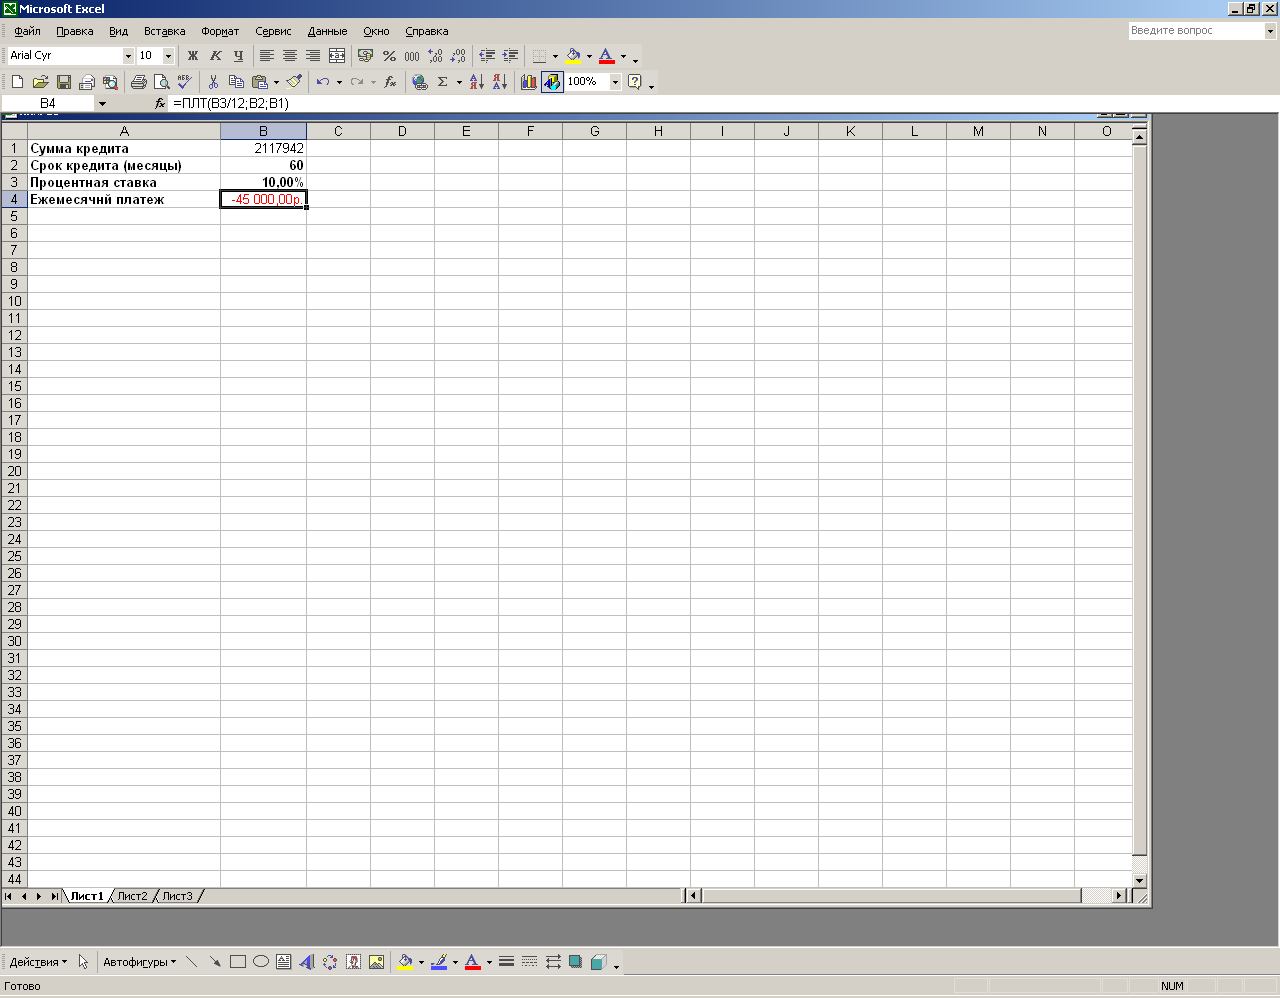Image resolution: width=1280 pixels, height=998 pixels.
Task: Open the Действия drawing menu
Action: 38,962
